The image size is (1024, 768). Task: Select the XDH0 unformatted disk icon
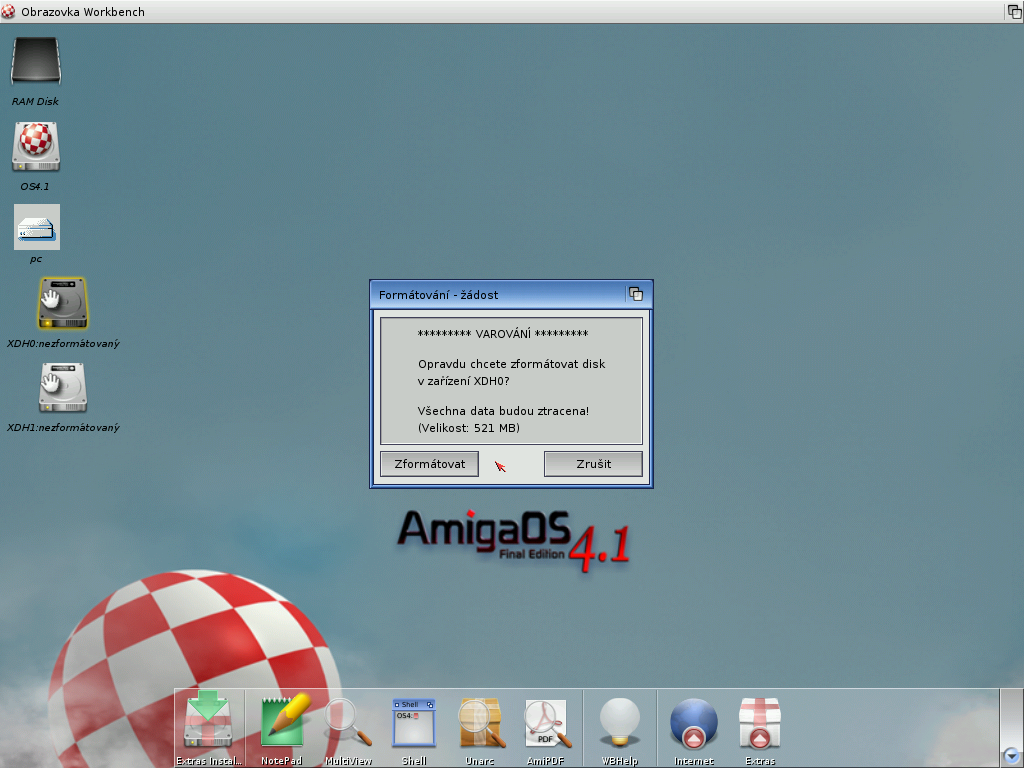(62, 303)
